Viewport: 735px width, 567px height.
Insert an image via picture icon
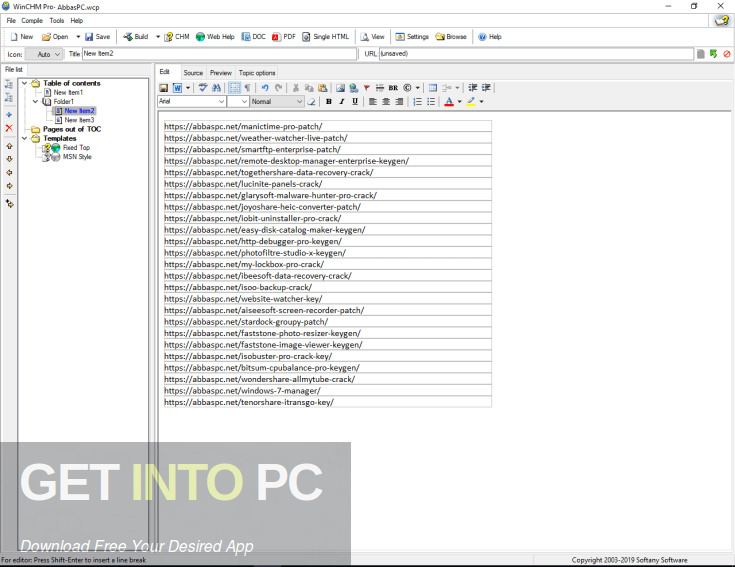340,88
